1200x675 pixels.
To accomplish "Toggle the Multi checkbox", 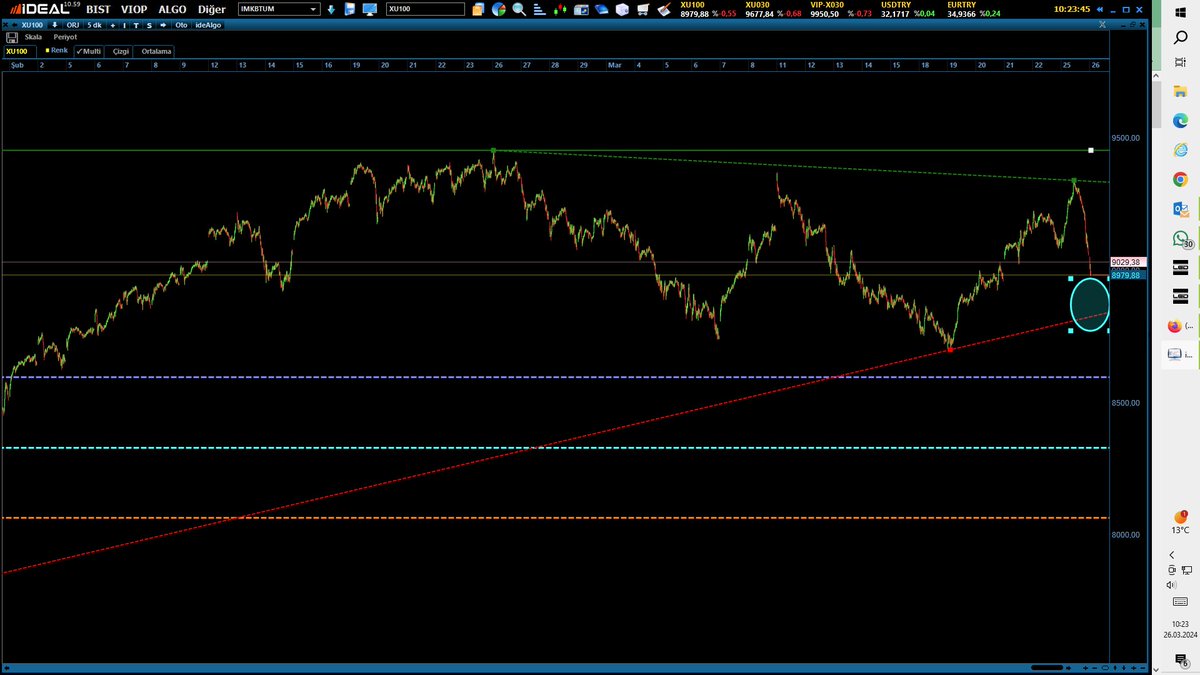I will coord(88,51).
